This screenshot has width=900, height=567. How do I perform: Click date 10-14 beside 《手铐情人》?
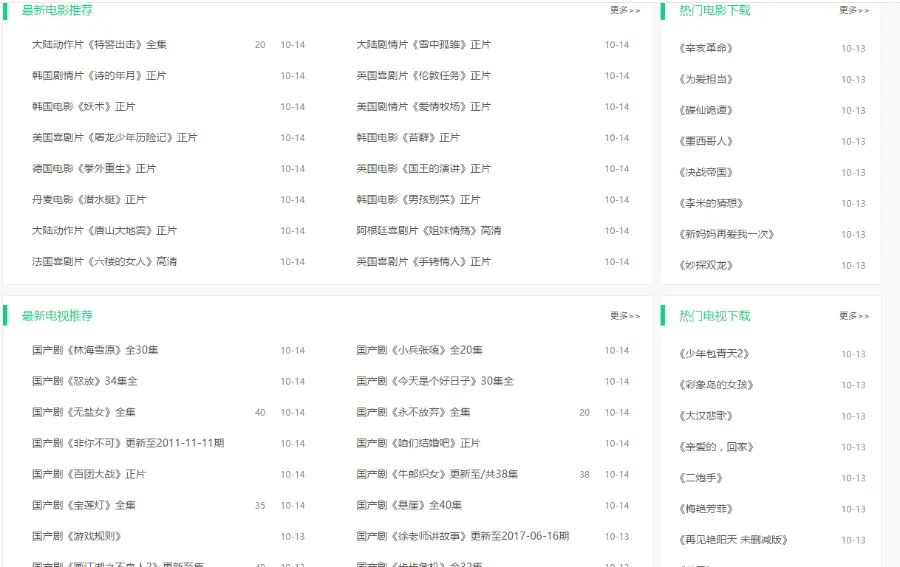click(x=617, y=262)
